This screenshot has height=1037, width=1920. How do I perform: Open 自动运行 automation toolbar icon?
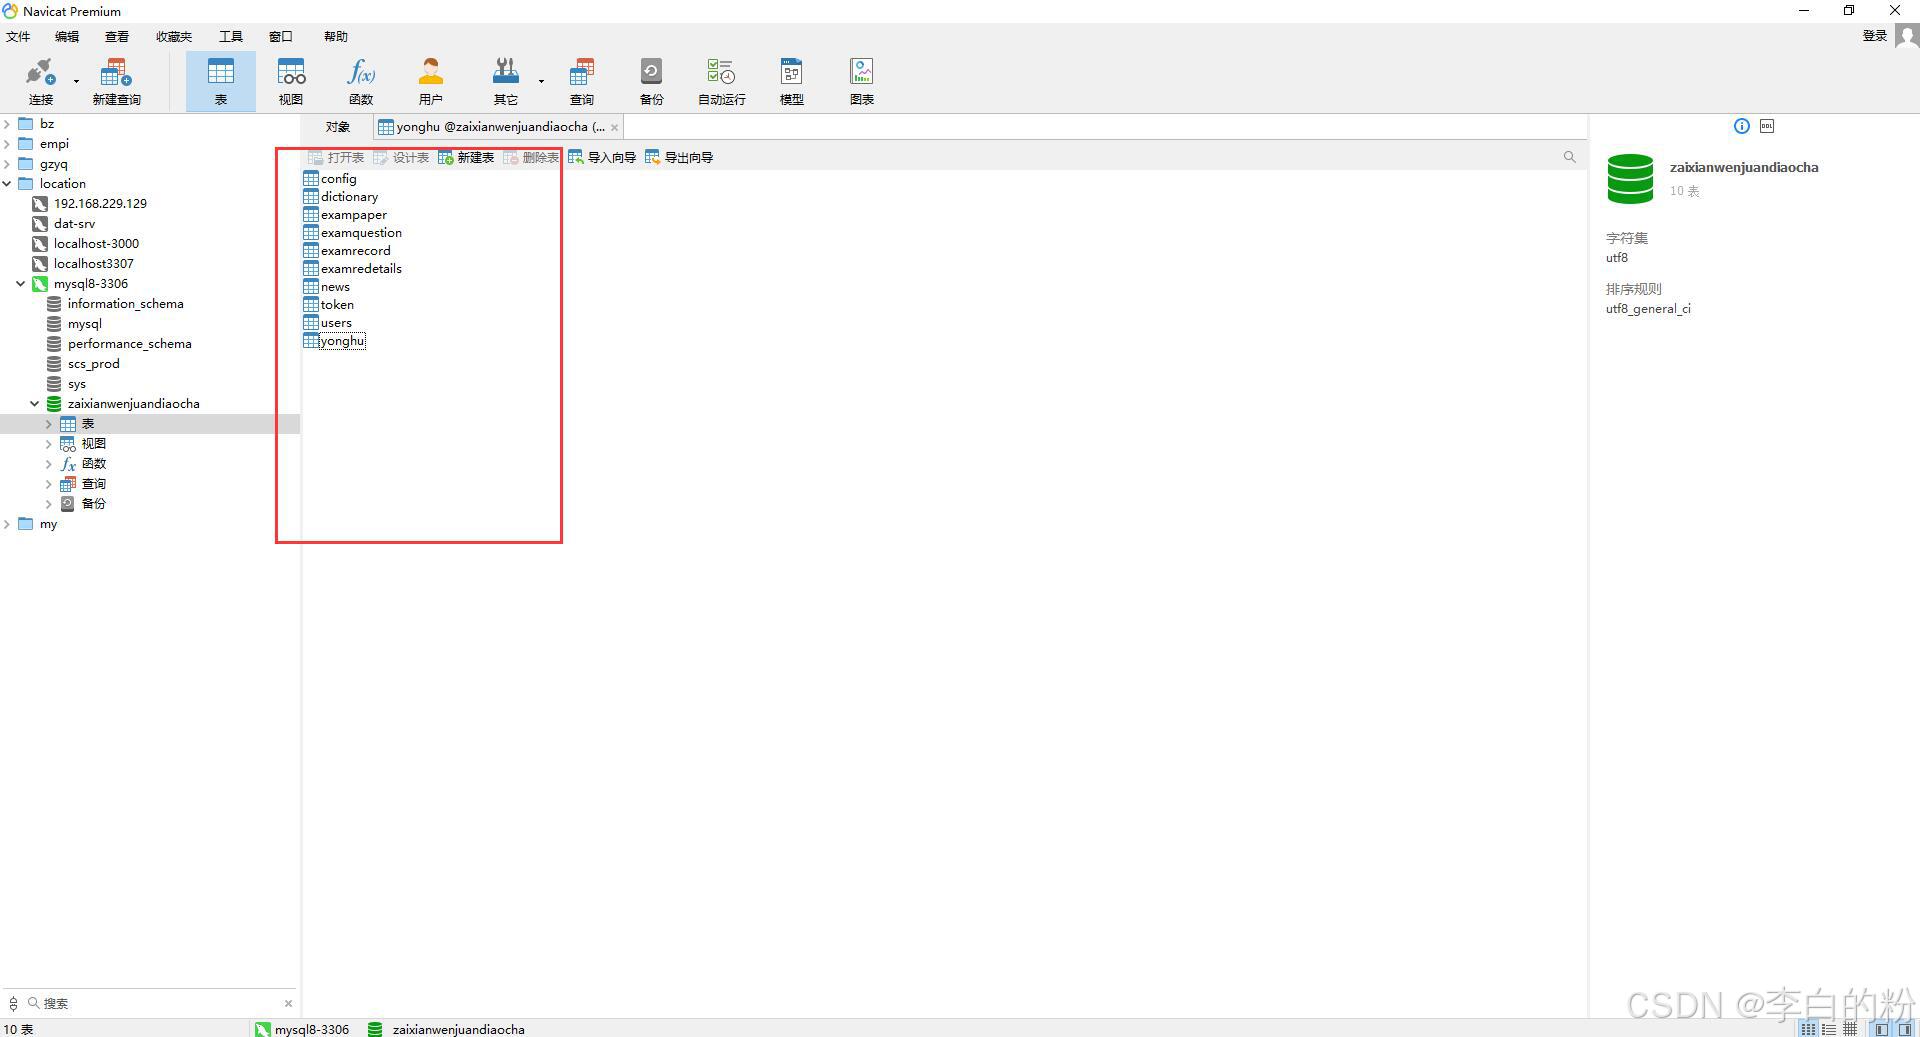point(721,81)
